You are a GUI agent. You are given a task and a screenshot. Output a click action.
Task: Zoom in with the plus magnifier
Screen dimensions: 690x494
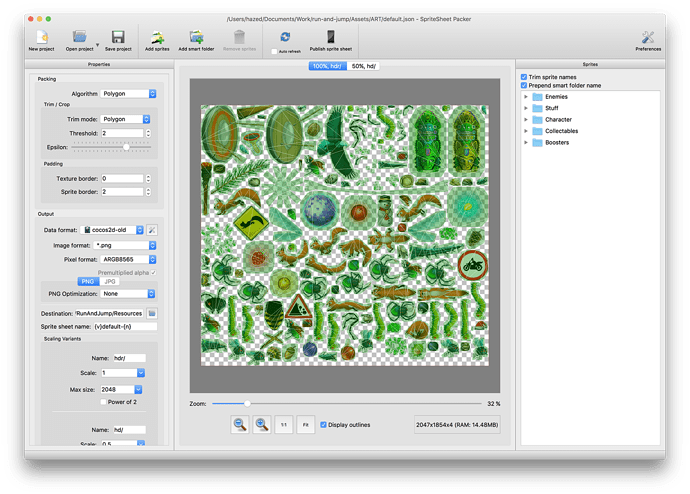(x=262, y=425)
